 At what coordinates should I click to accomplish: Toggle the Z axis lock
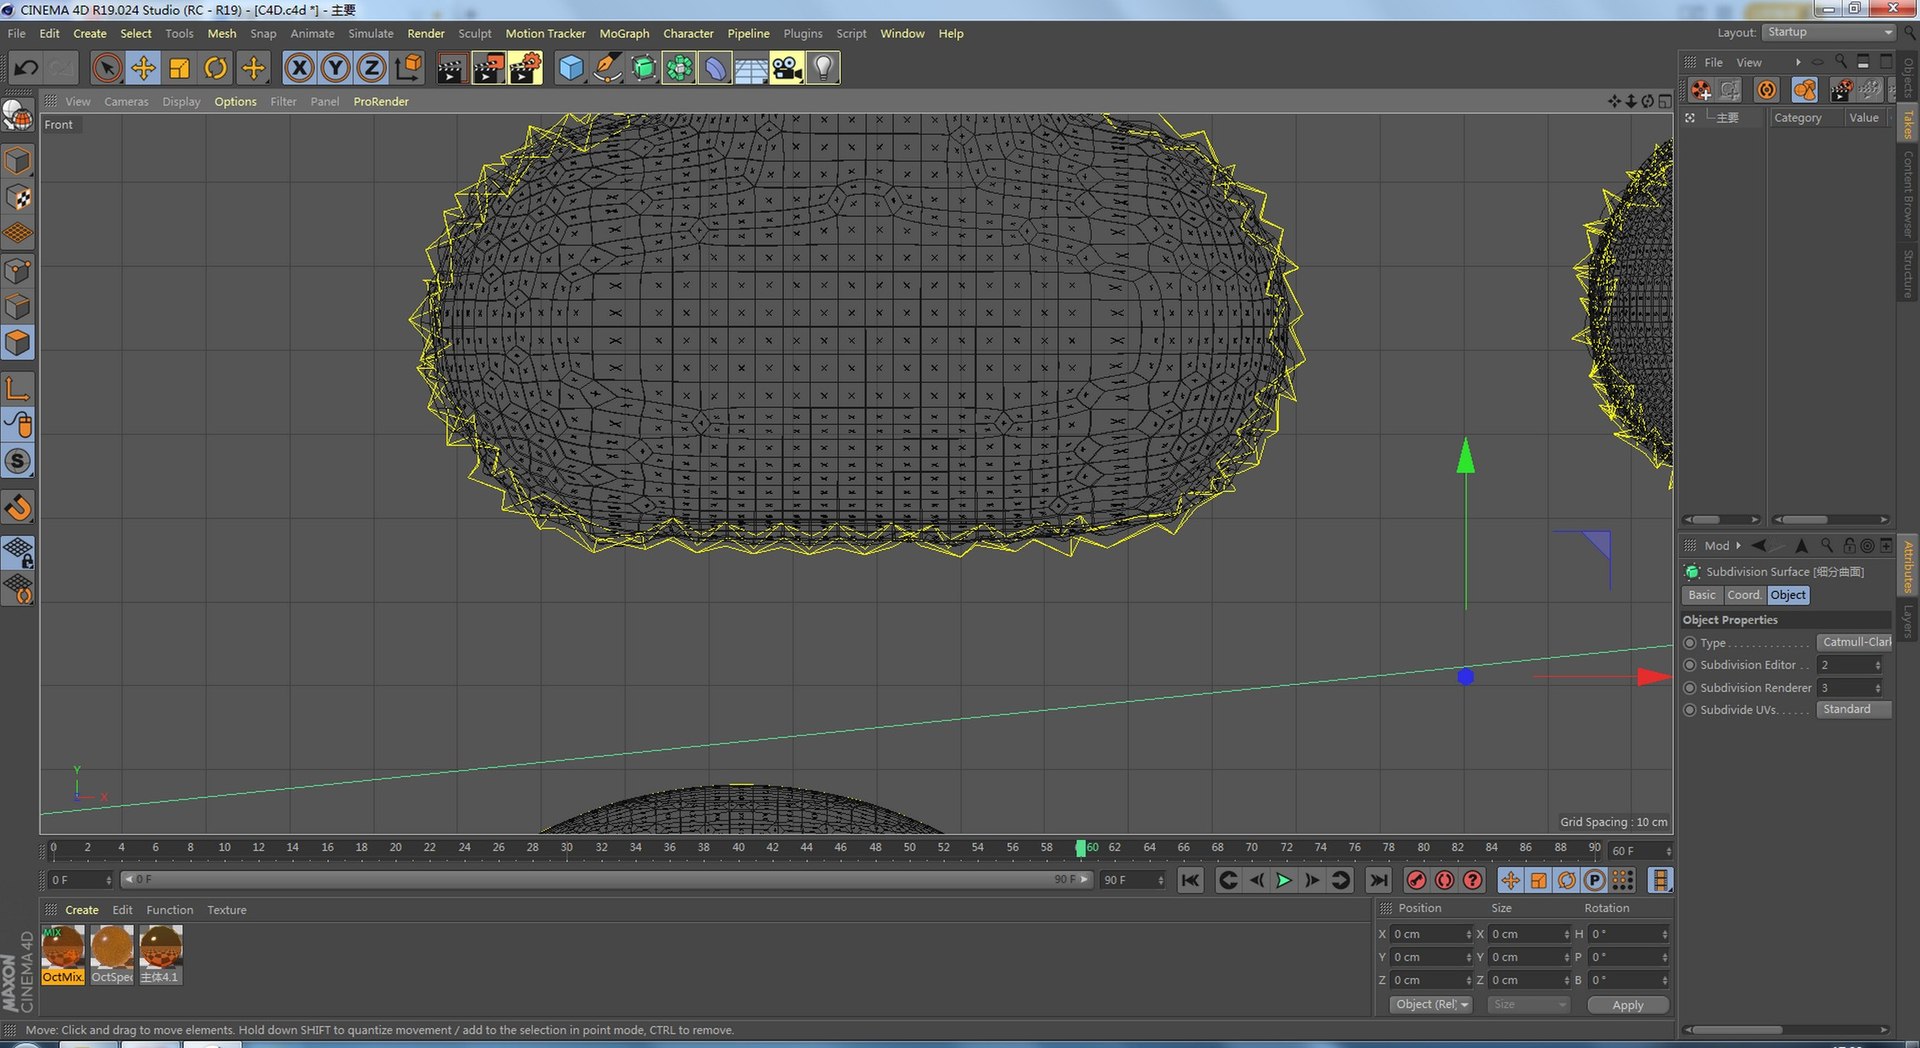click(x=371, y=68)
